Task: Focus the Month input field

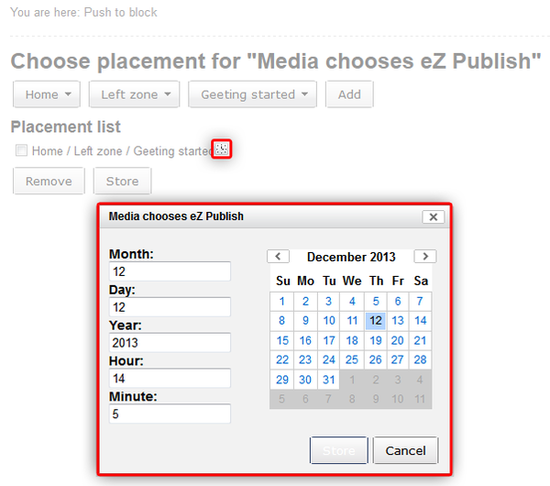Action: coord(170,271)
